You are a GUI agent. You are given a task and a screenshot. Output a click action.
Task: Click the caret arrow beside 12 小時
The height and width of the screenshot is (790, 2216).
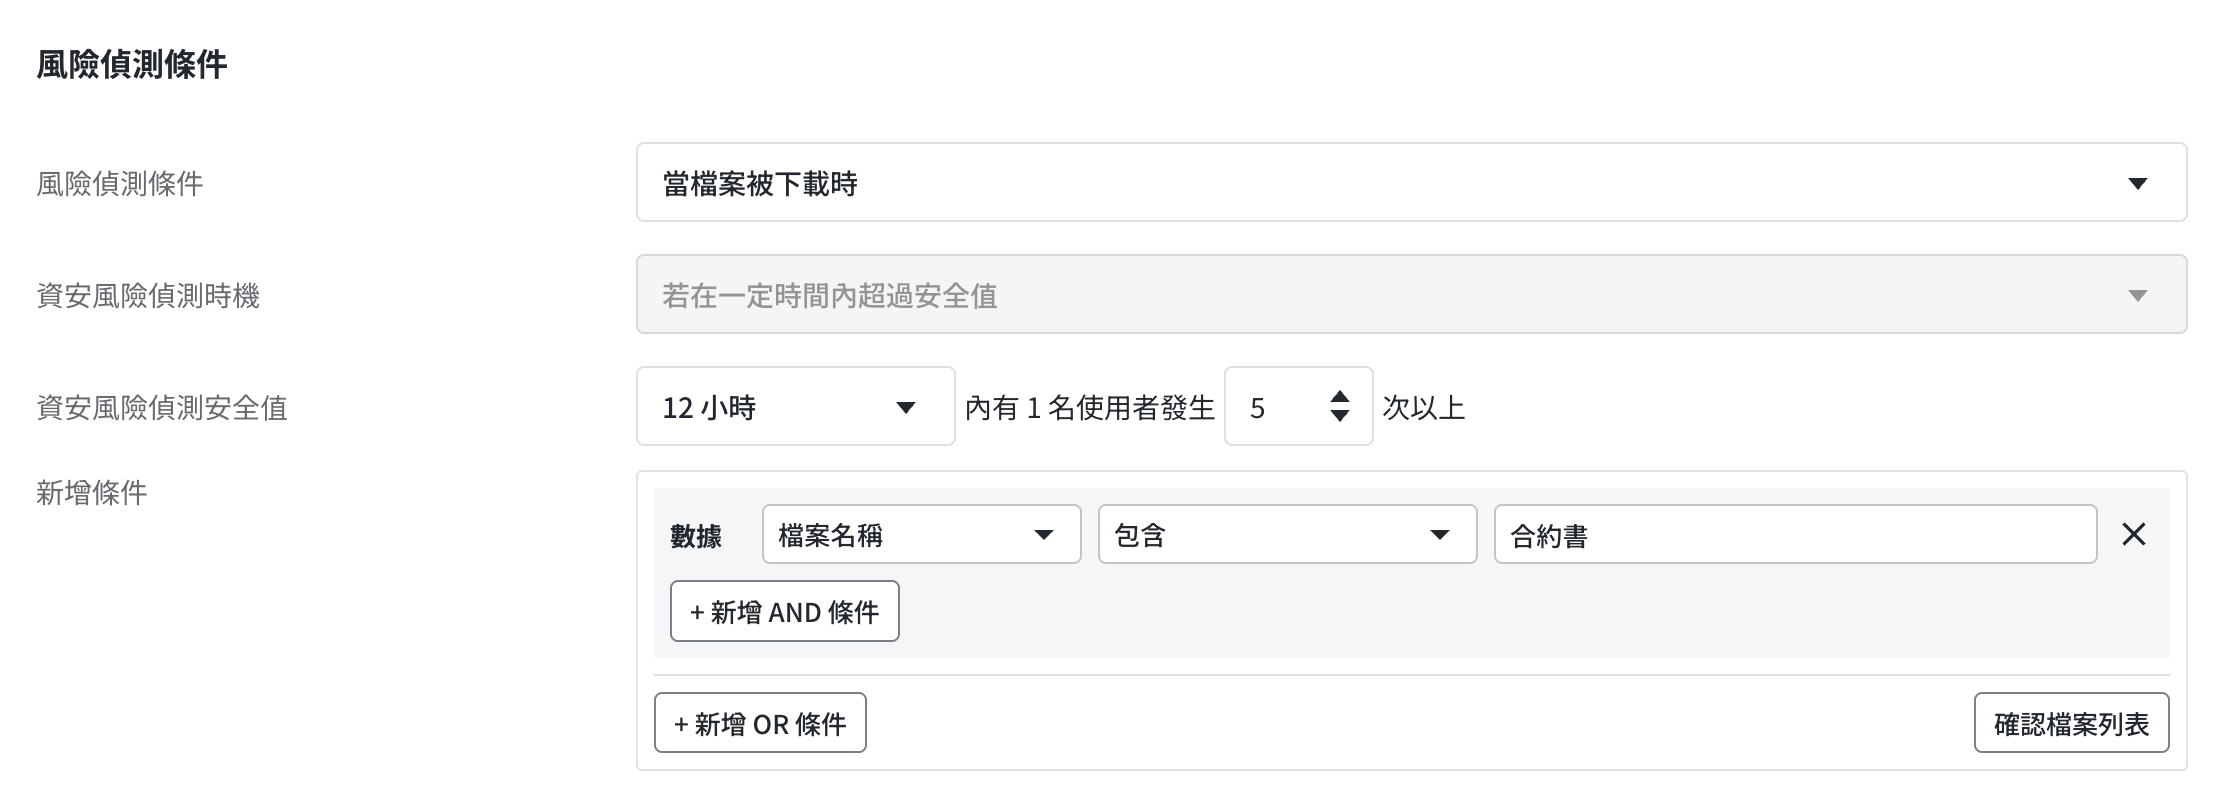click(x=906, y=407)
